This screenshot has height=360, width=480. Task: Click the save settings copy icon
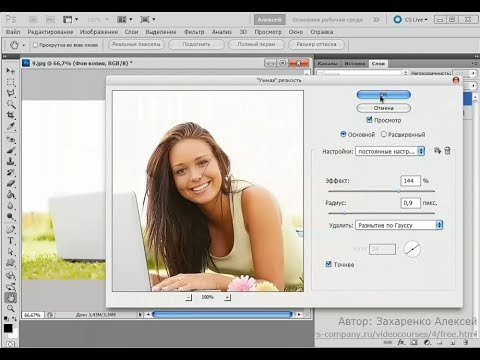point(437,151)
